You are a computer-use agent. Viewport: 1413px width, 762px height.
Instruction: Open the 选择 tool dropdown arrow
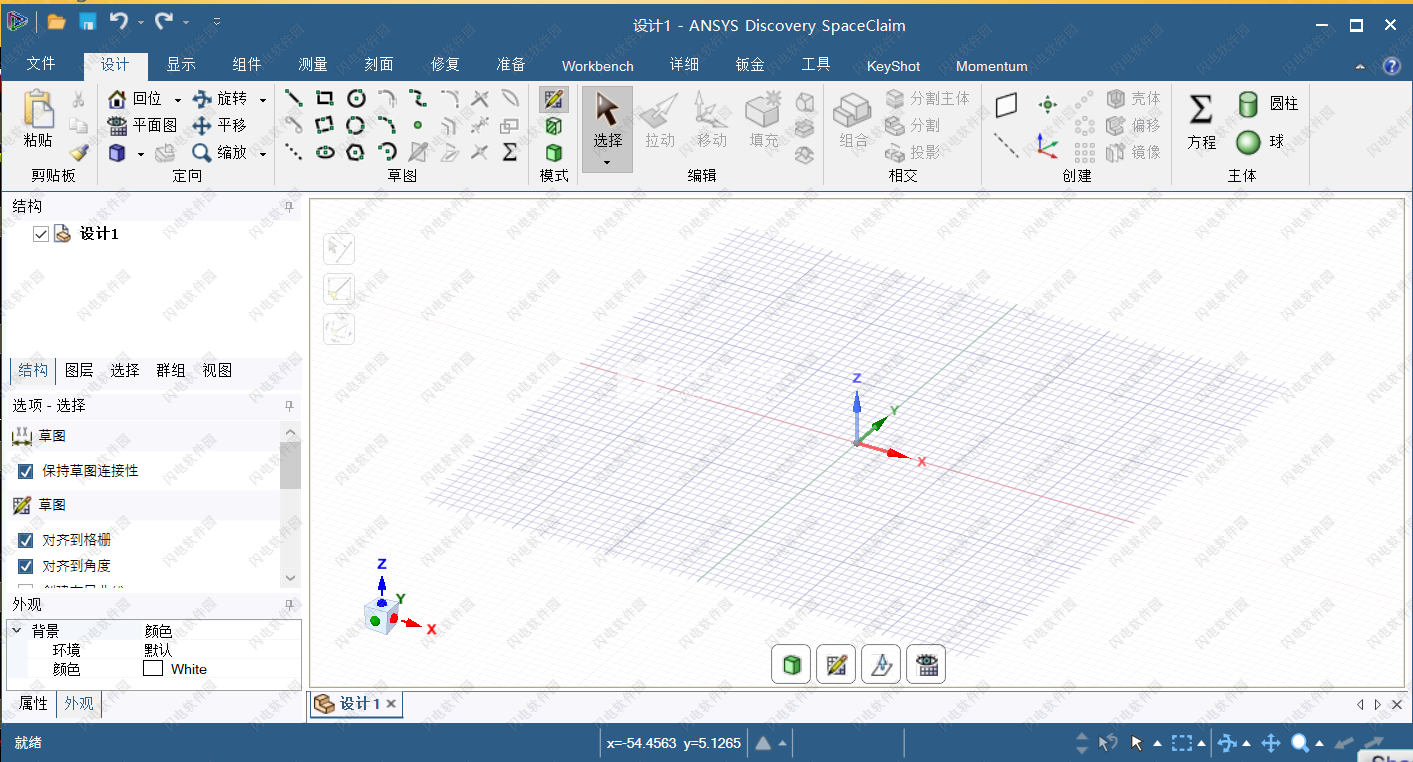click(607, 162)
